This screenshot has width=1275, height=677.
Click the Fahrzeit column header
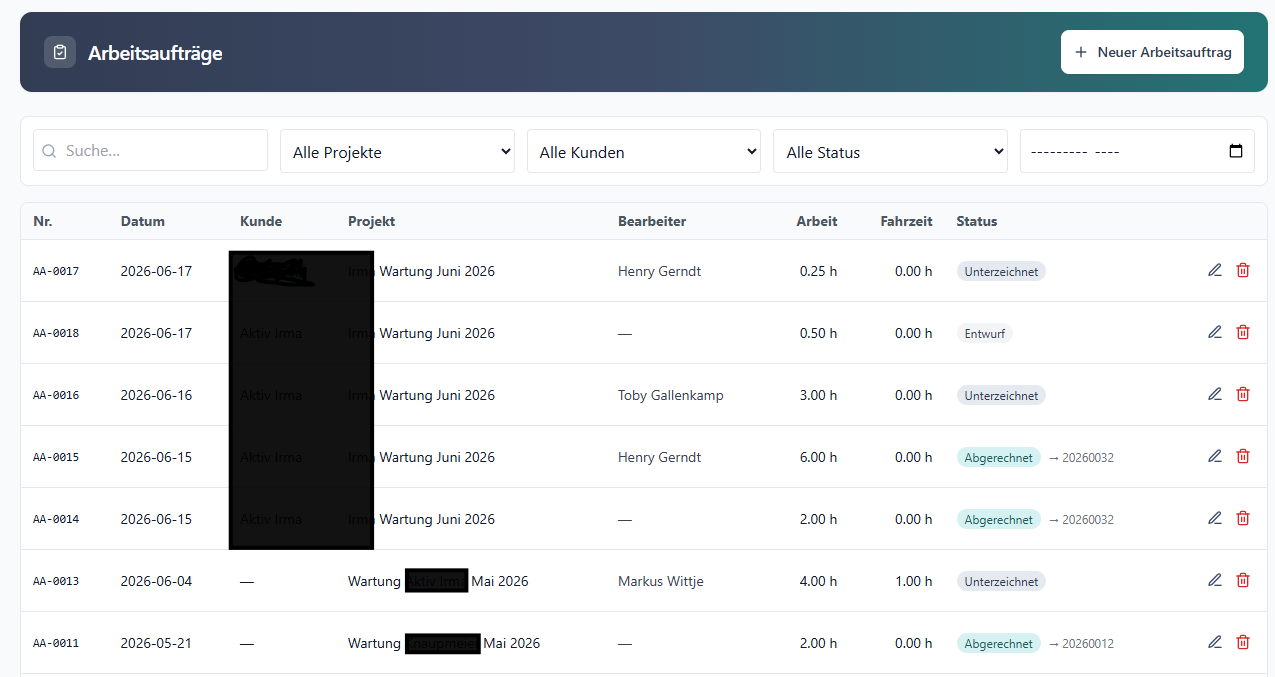click(907, 221)
